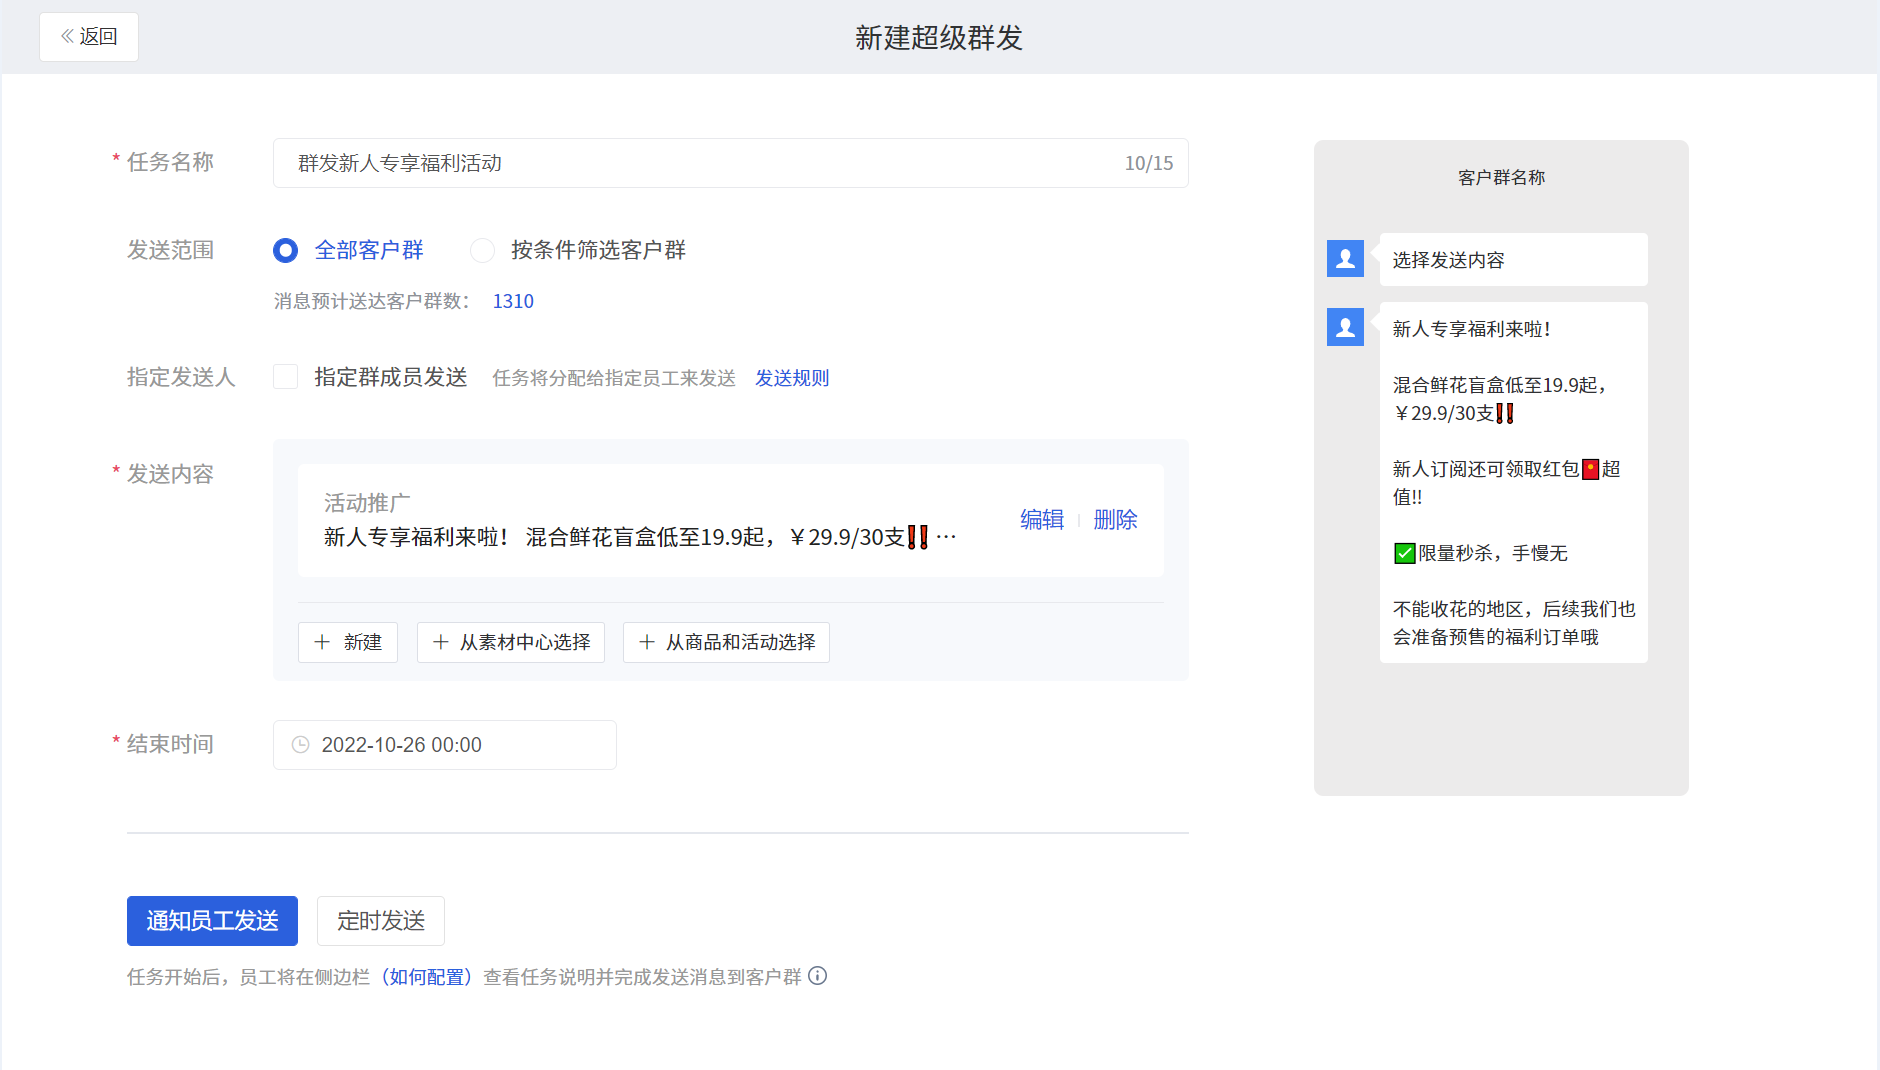Viewport: 1880px width, 1070px height.
Task: Open the 如何配置 help link
Action: (x=427, y=977)
